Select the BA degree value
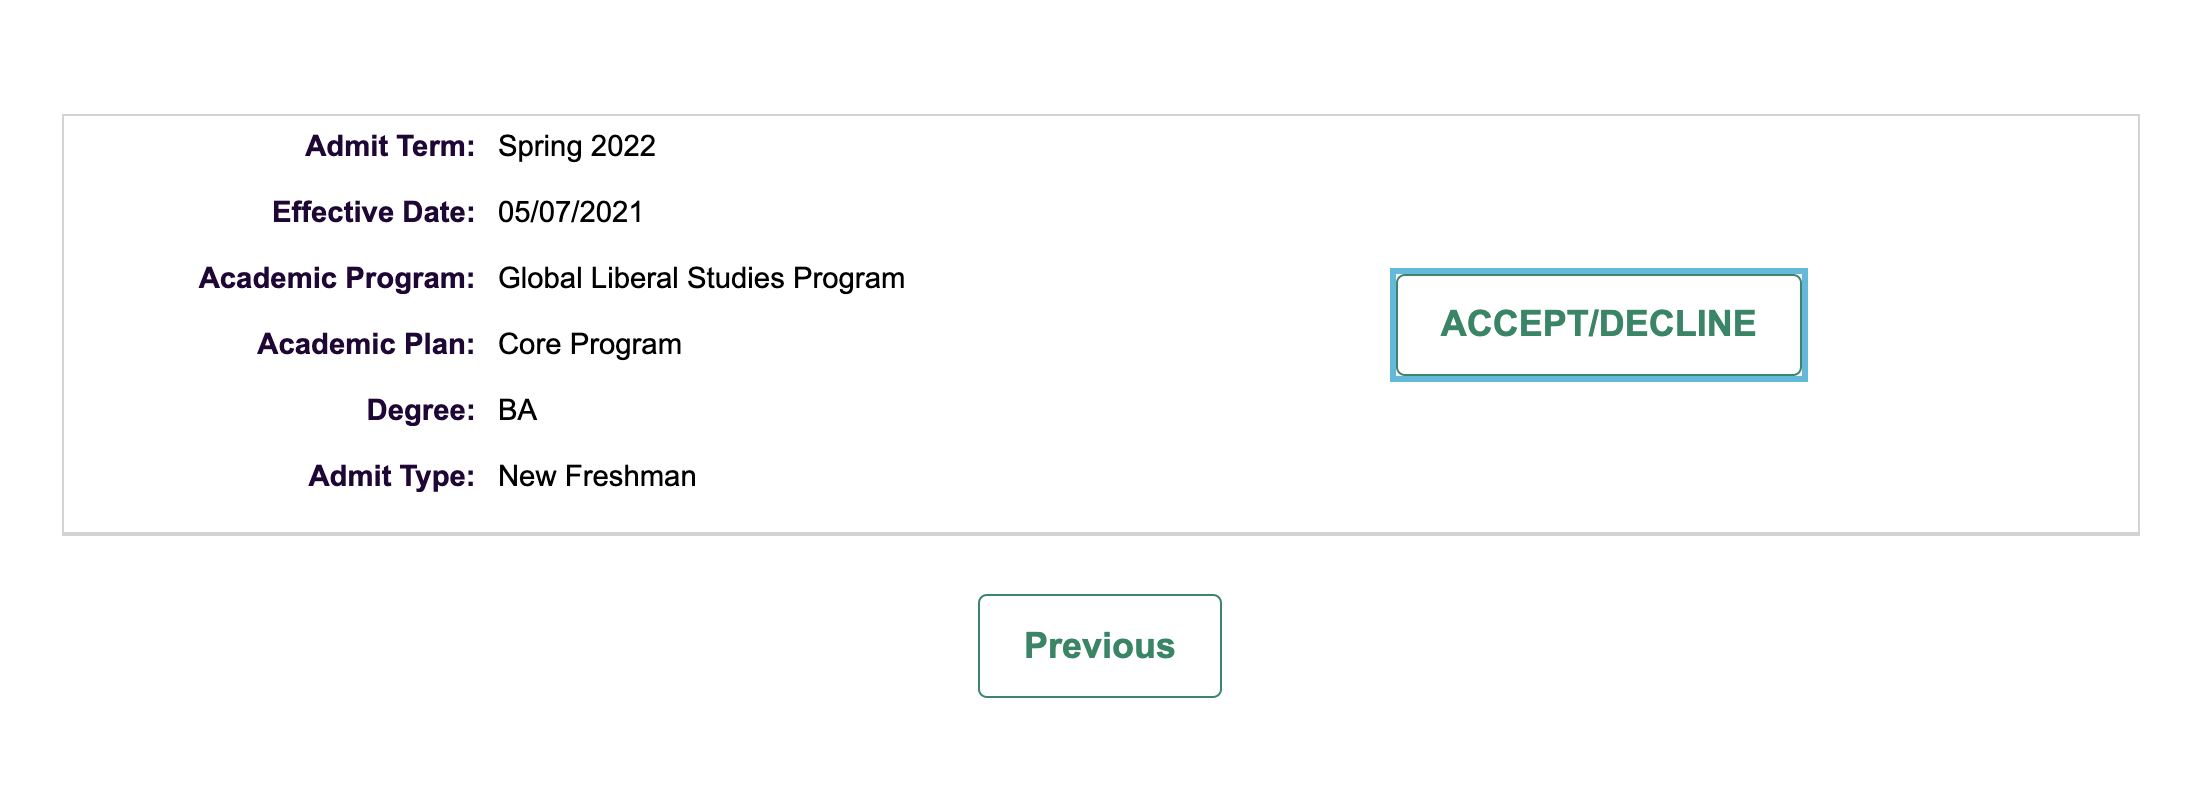Viewport: 2190px width, 812px height. point(517,410)
